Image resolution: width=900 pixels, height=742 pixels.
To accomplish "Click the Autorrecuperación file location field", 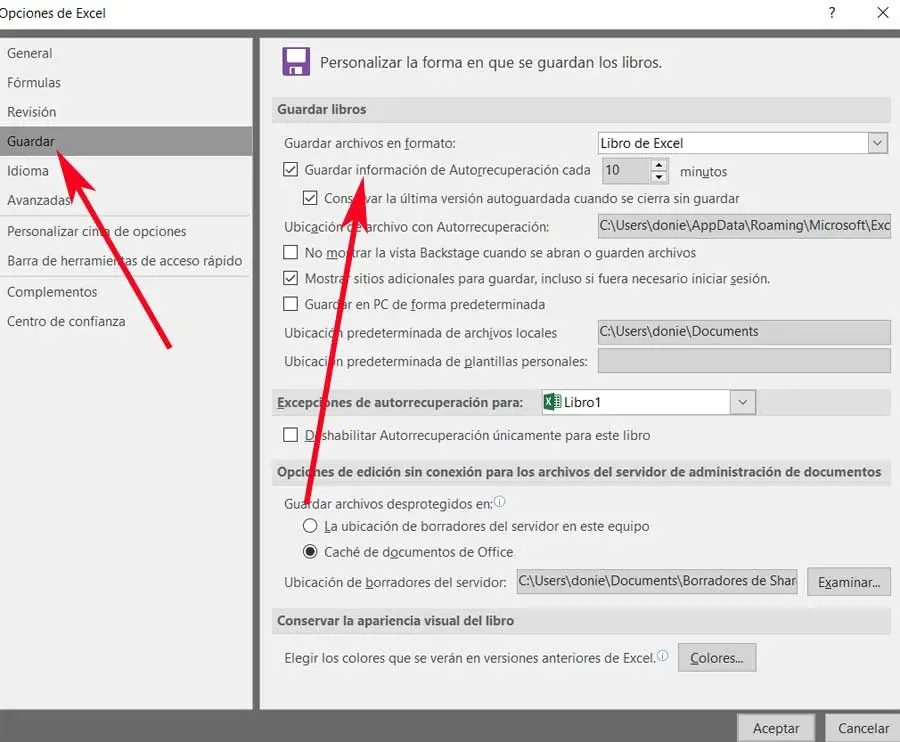I will (744, 226).
